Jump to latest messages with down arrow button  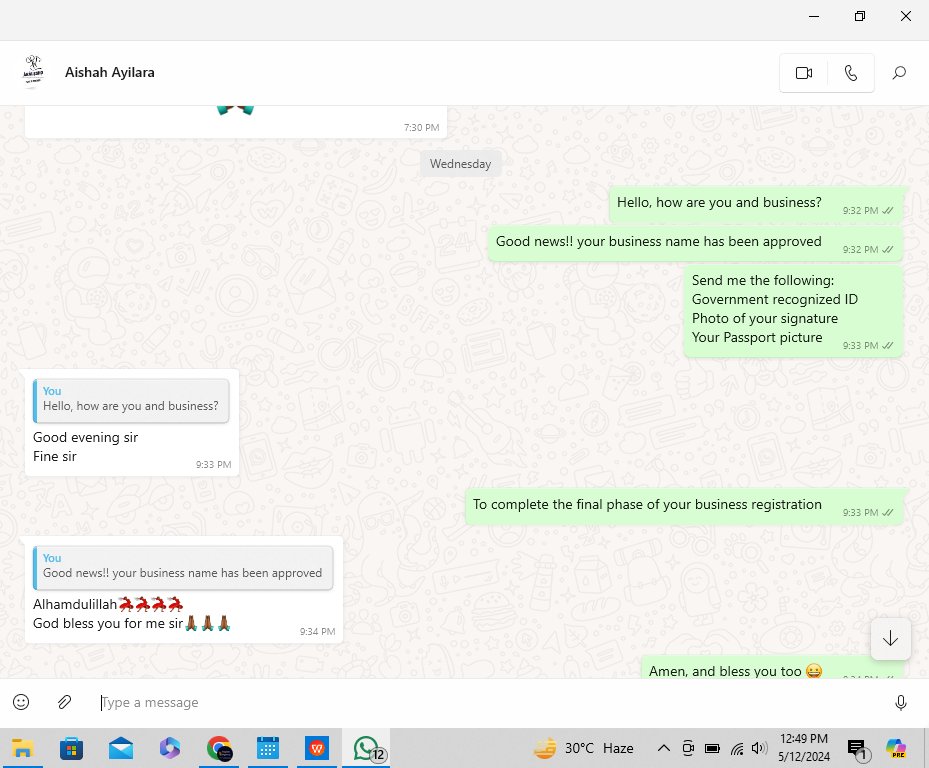(890, 638)
